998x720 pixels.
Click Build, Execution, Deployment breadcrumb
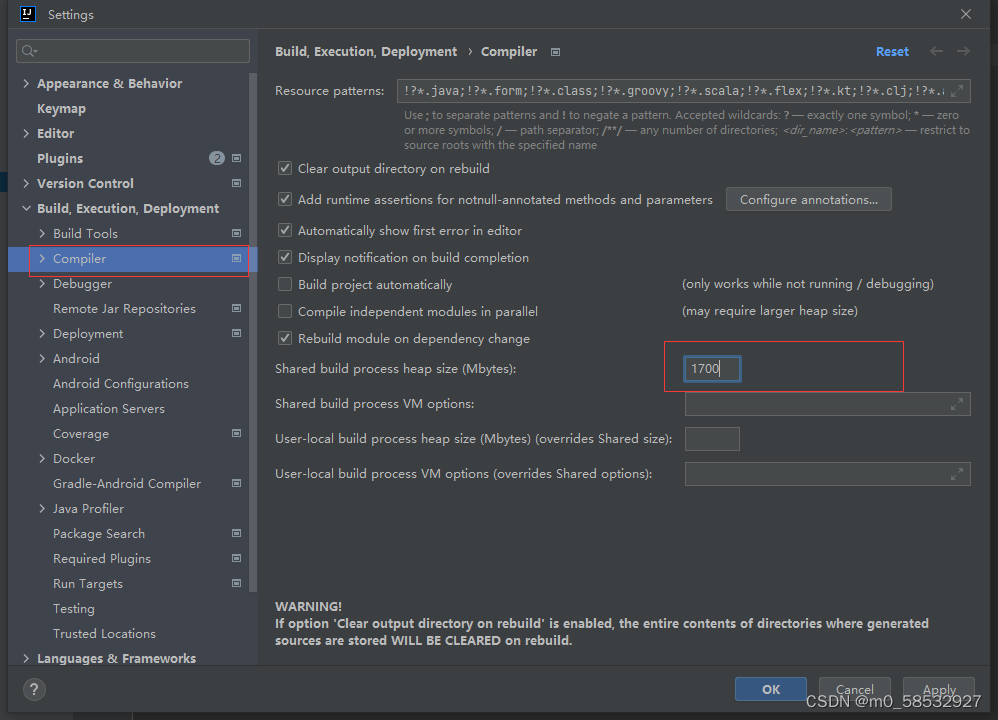(x=366, y=52)
